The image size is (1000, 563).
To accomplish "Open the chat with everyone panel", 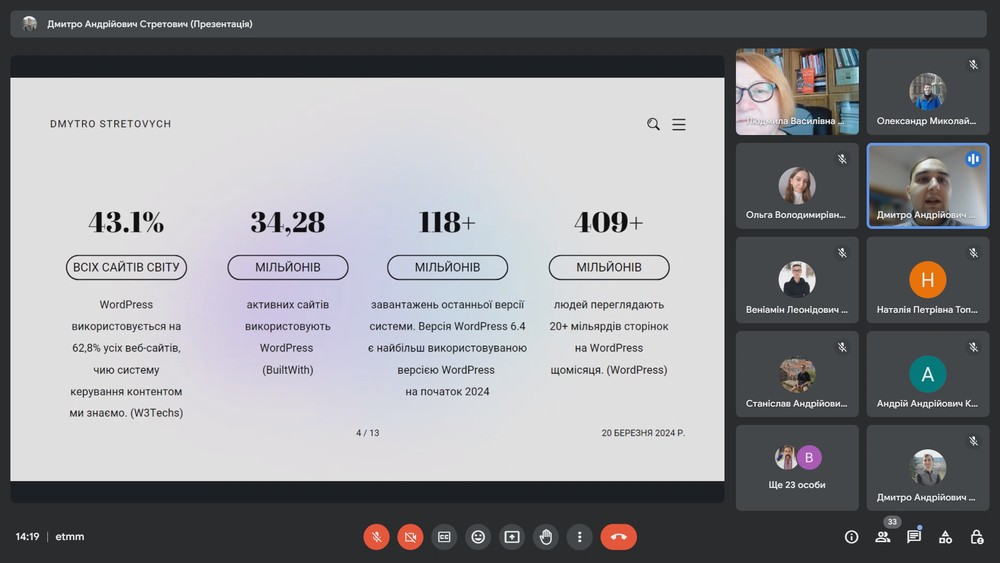I will pyautogui.click(x=914, y=537).
